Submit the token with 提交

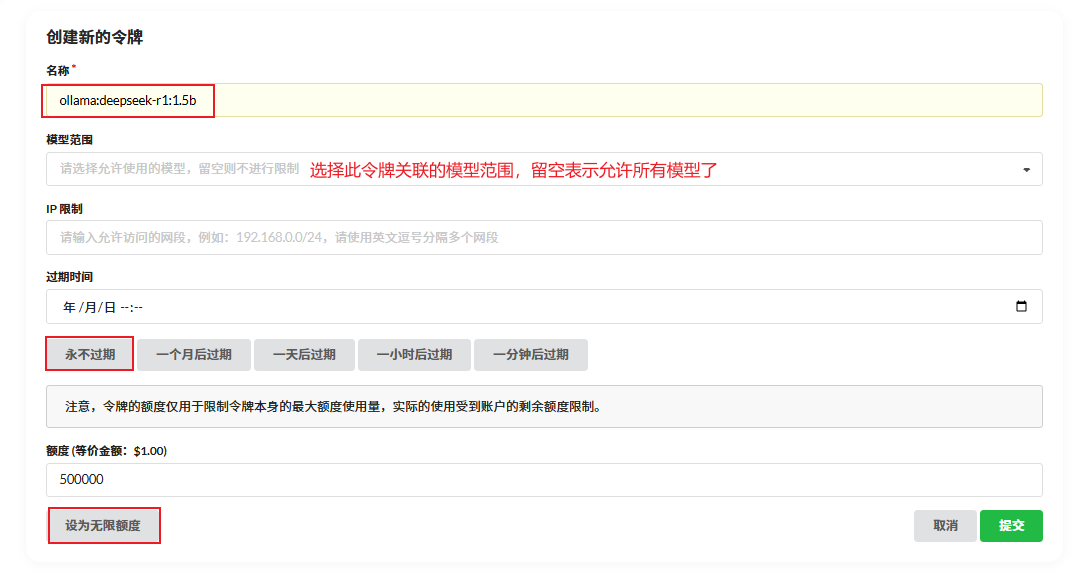[1011, 525]
